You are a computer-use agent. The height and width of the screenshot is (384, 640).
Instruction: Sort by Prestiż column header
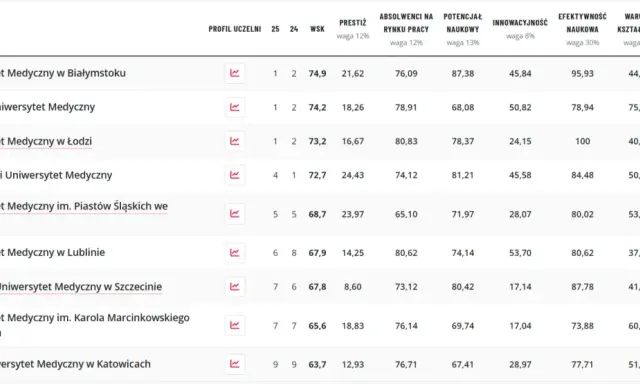353,23
